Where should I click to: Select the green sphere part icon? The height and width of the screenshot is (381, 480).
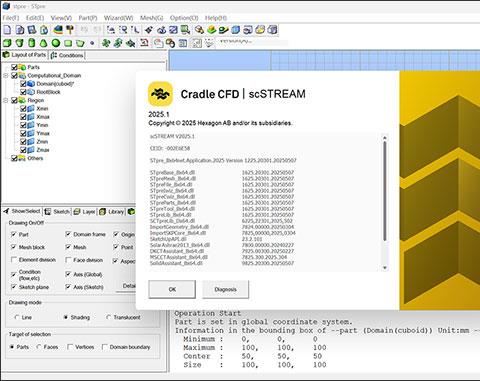(56, 43)
